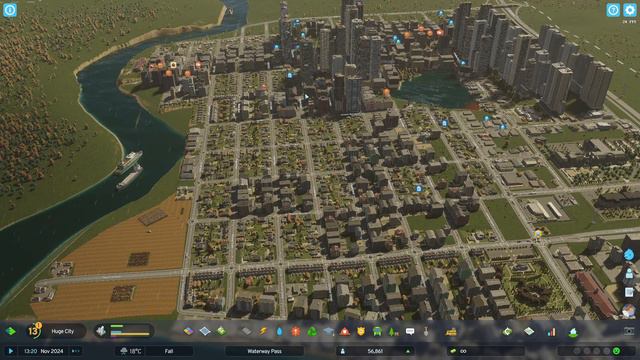Open the game settings gear menu
640x360 pixels.
click(x=630, y=10)
